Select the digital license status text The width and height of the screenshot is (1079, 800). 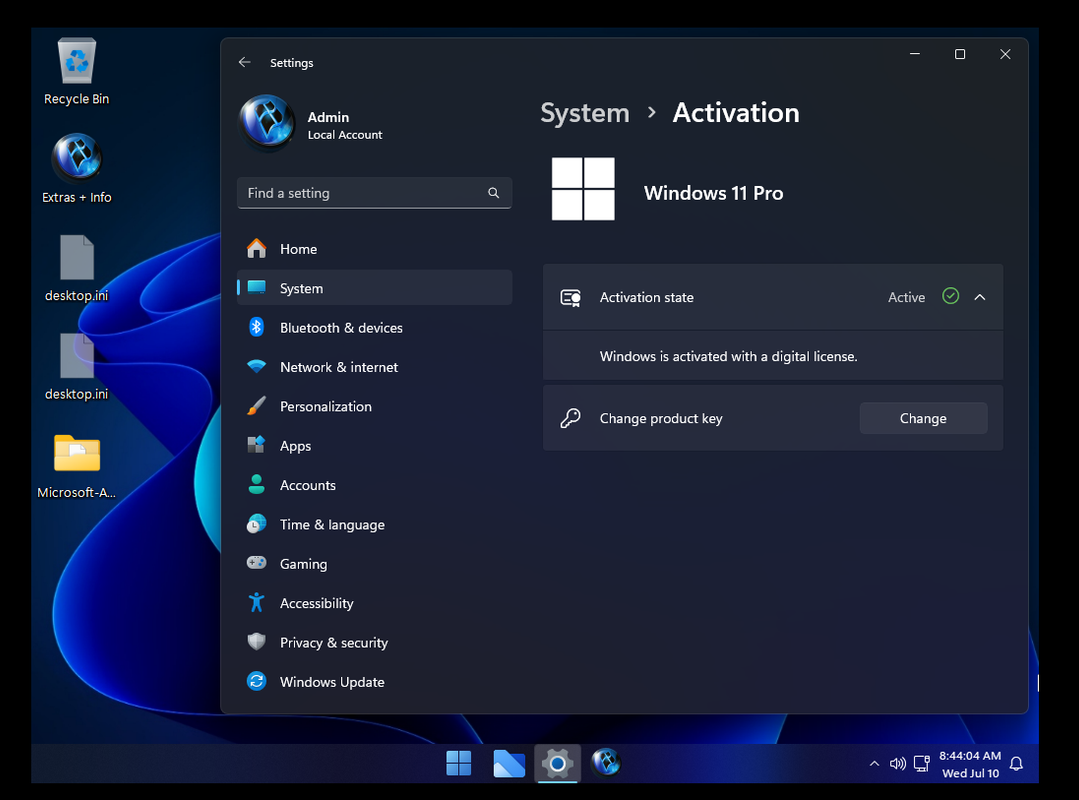728,356
